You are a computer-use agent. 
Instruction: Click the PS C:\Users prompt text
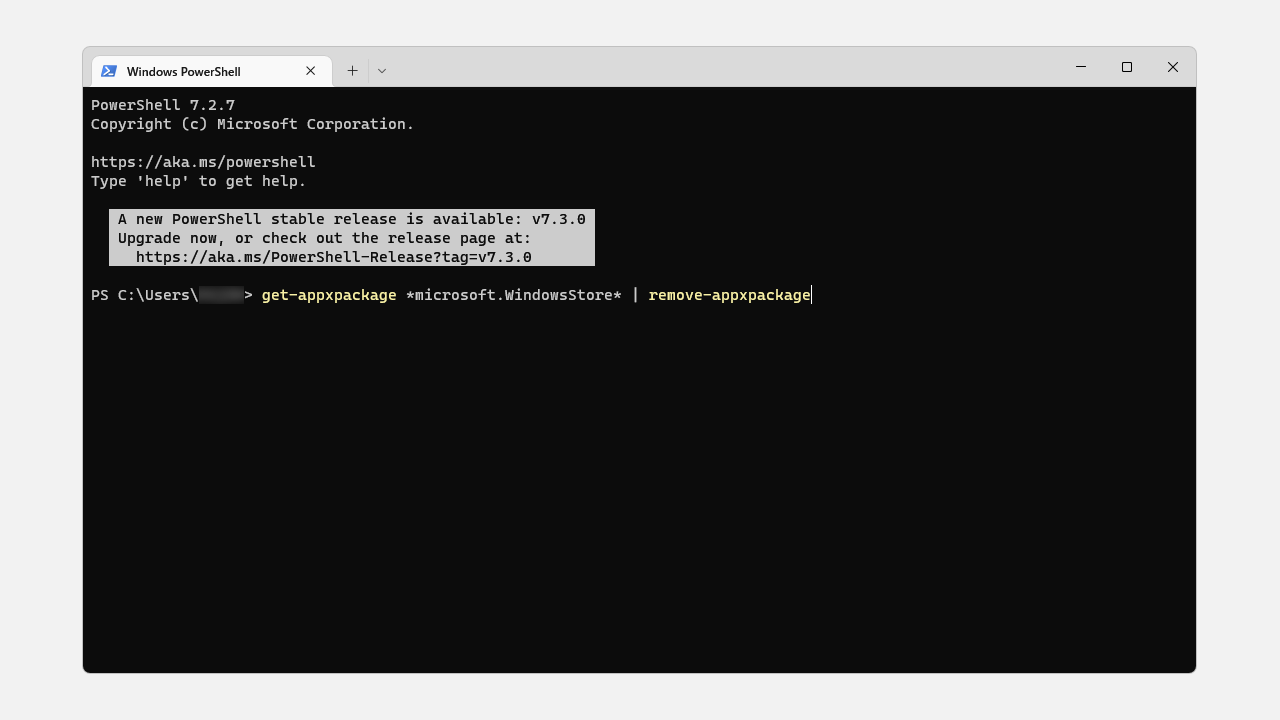click(145, 295)
